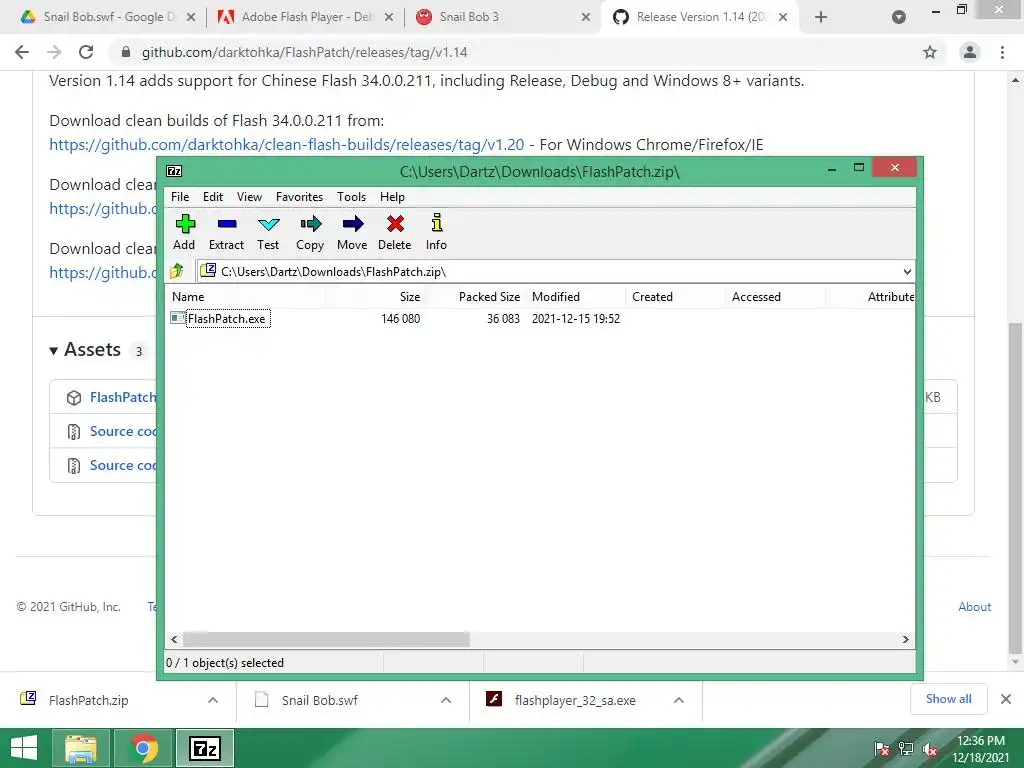Click the Chrome page vertical scrollbar thumb

(1015, 488)
